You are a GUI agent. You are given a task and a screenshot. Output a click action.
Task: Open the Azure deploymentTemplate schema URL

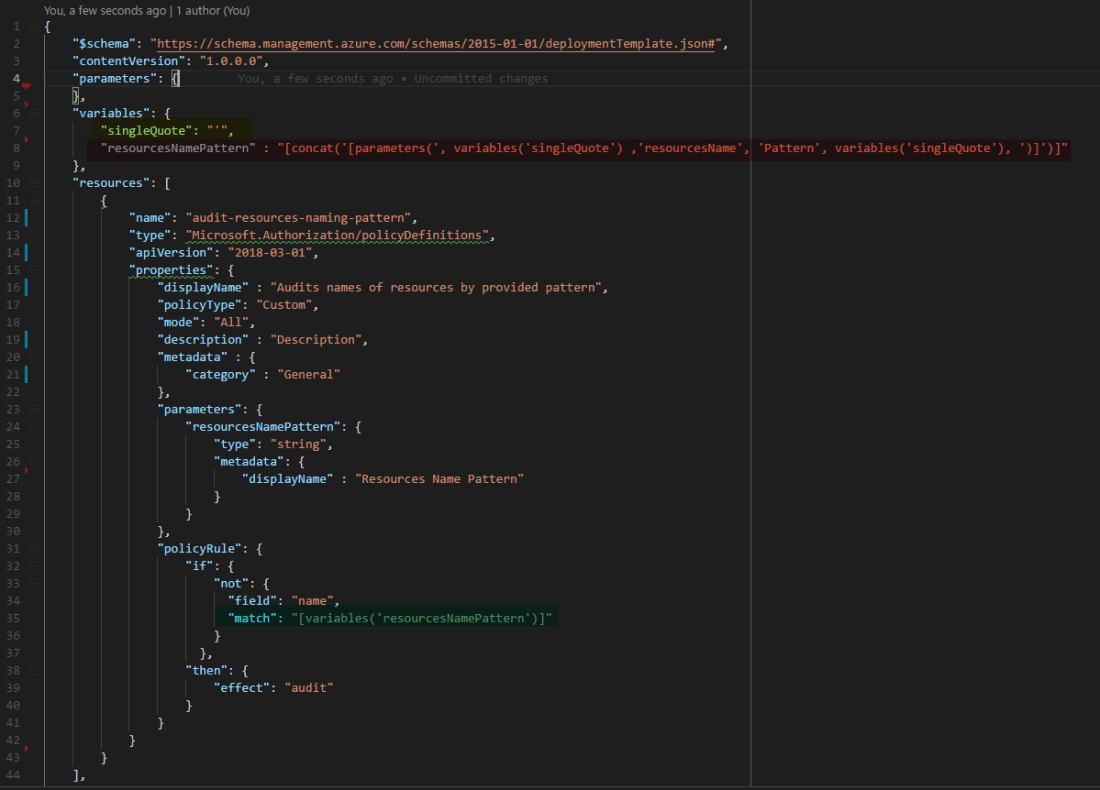click(435, 44)
